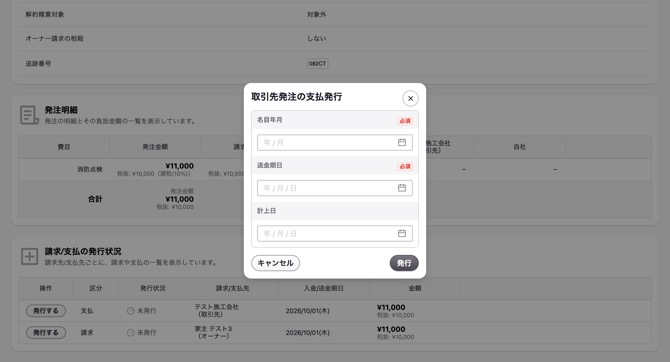
Task: Click the 費目 column header
Action: (64, 147)
